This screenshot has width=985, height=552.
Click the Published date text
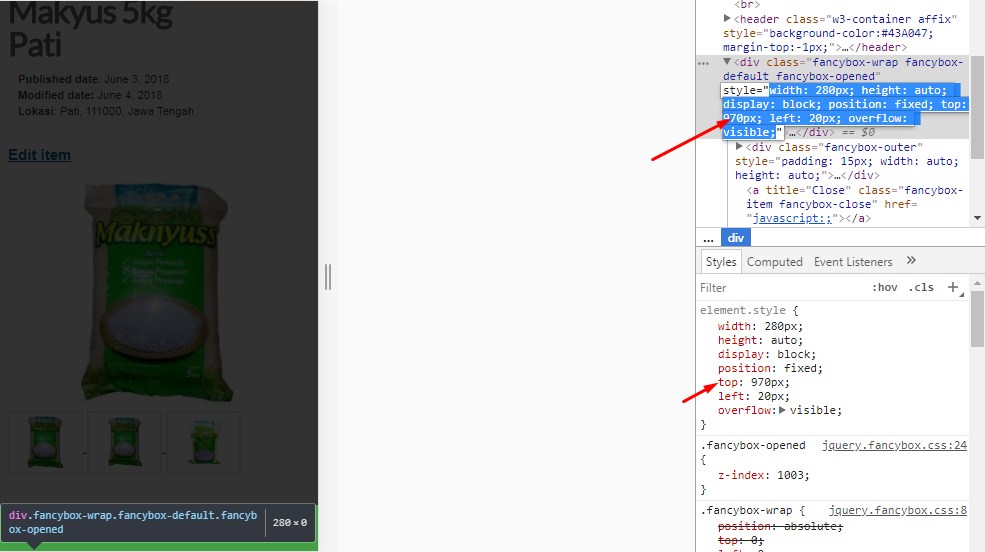pos(94,79)
